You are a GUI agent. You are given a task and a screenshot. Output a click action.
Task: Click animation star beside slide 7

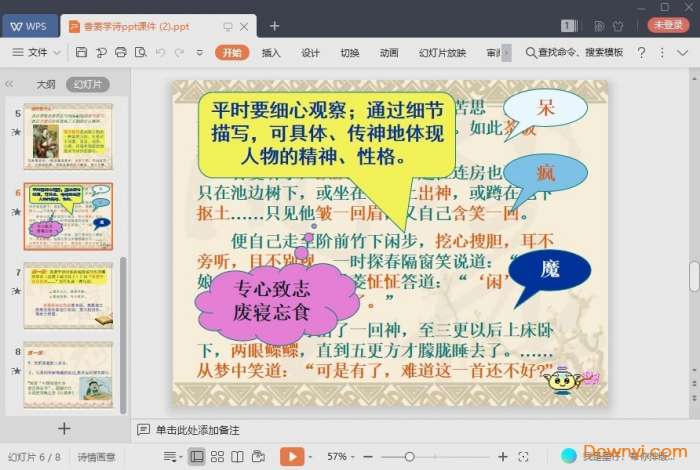coord(17,291)
